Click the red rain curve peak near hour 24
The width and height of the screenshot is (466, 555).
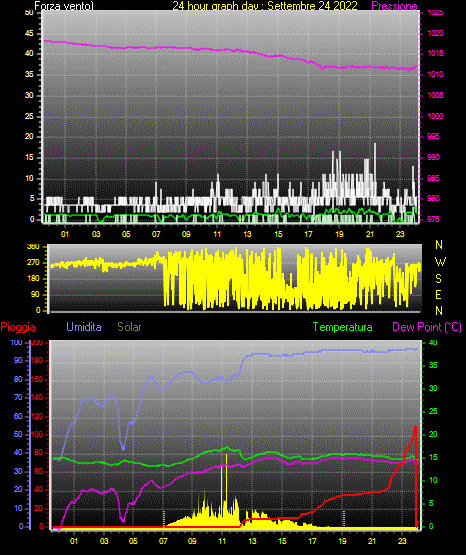pyautogui.click(x=415, y=427)
